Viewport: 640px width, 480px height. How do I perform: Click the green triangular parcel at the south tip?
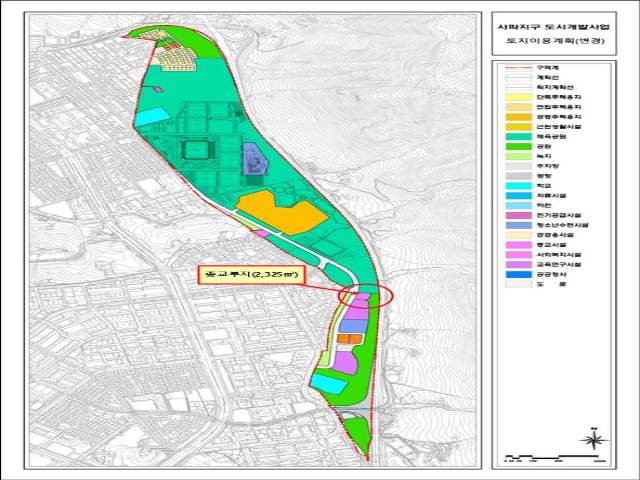pos(356,433)
